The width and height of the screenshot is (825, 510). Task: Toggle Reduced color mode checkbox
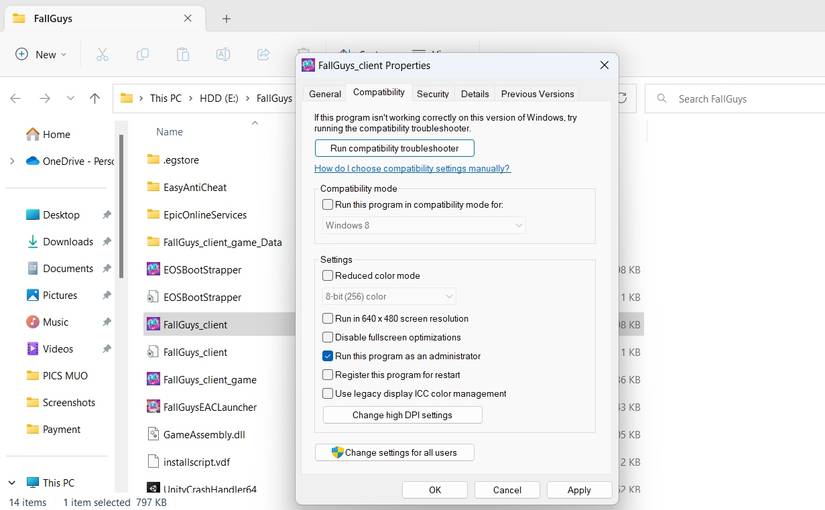[x=327, y=275]
